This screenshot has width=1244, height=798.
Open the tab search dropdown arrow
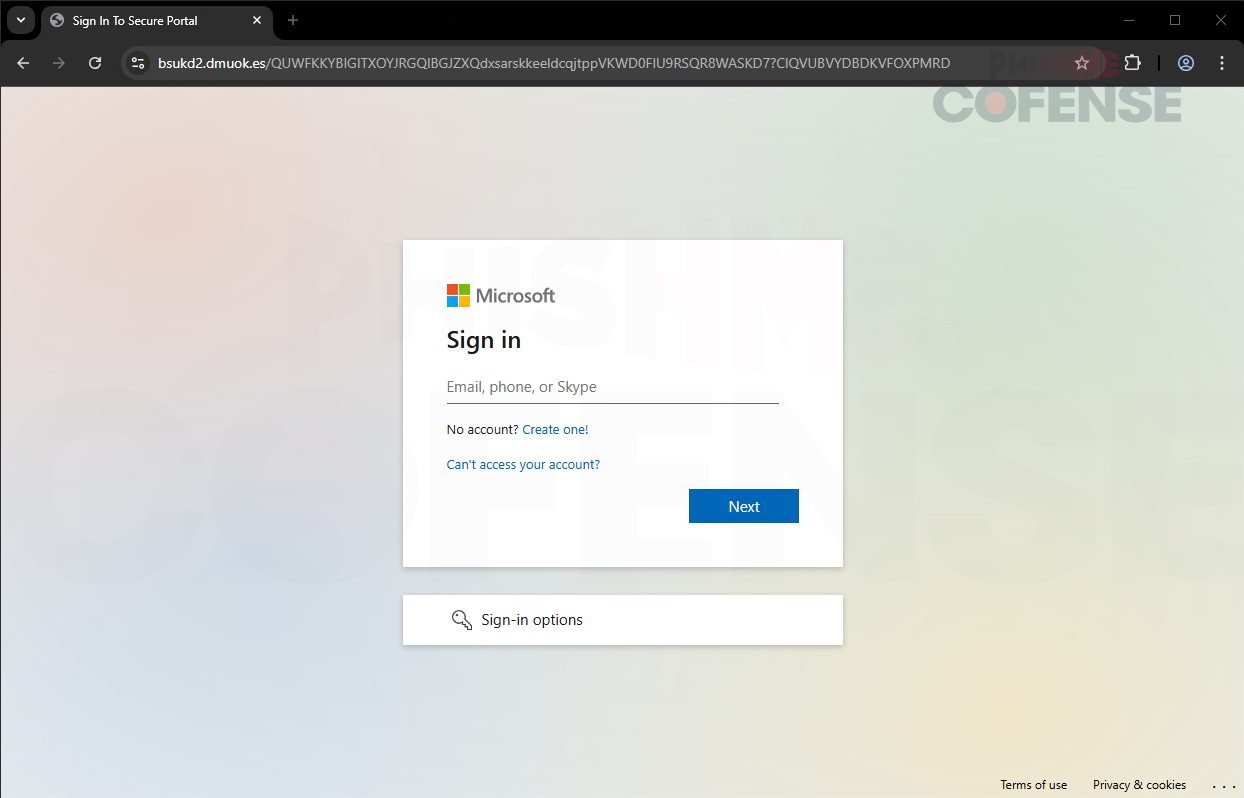[21, 20]
